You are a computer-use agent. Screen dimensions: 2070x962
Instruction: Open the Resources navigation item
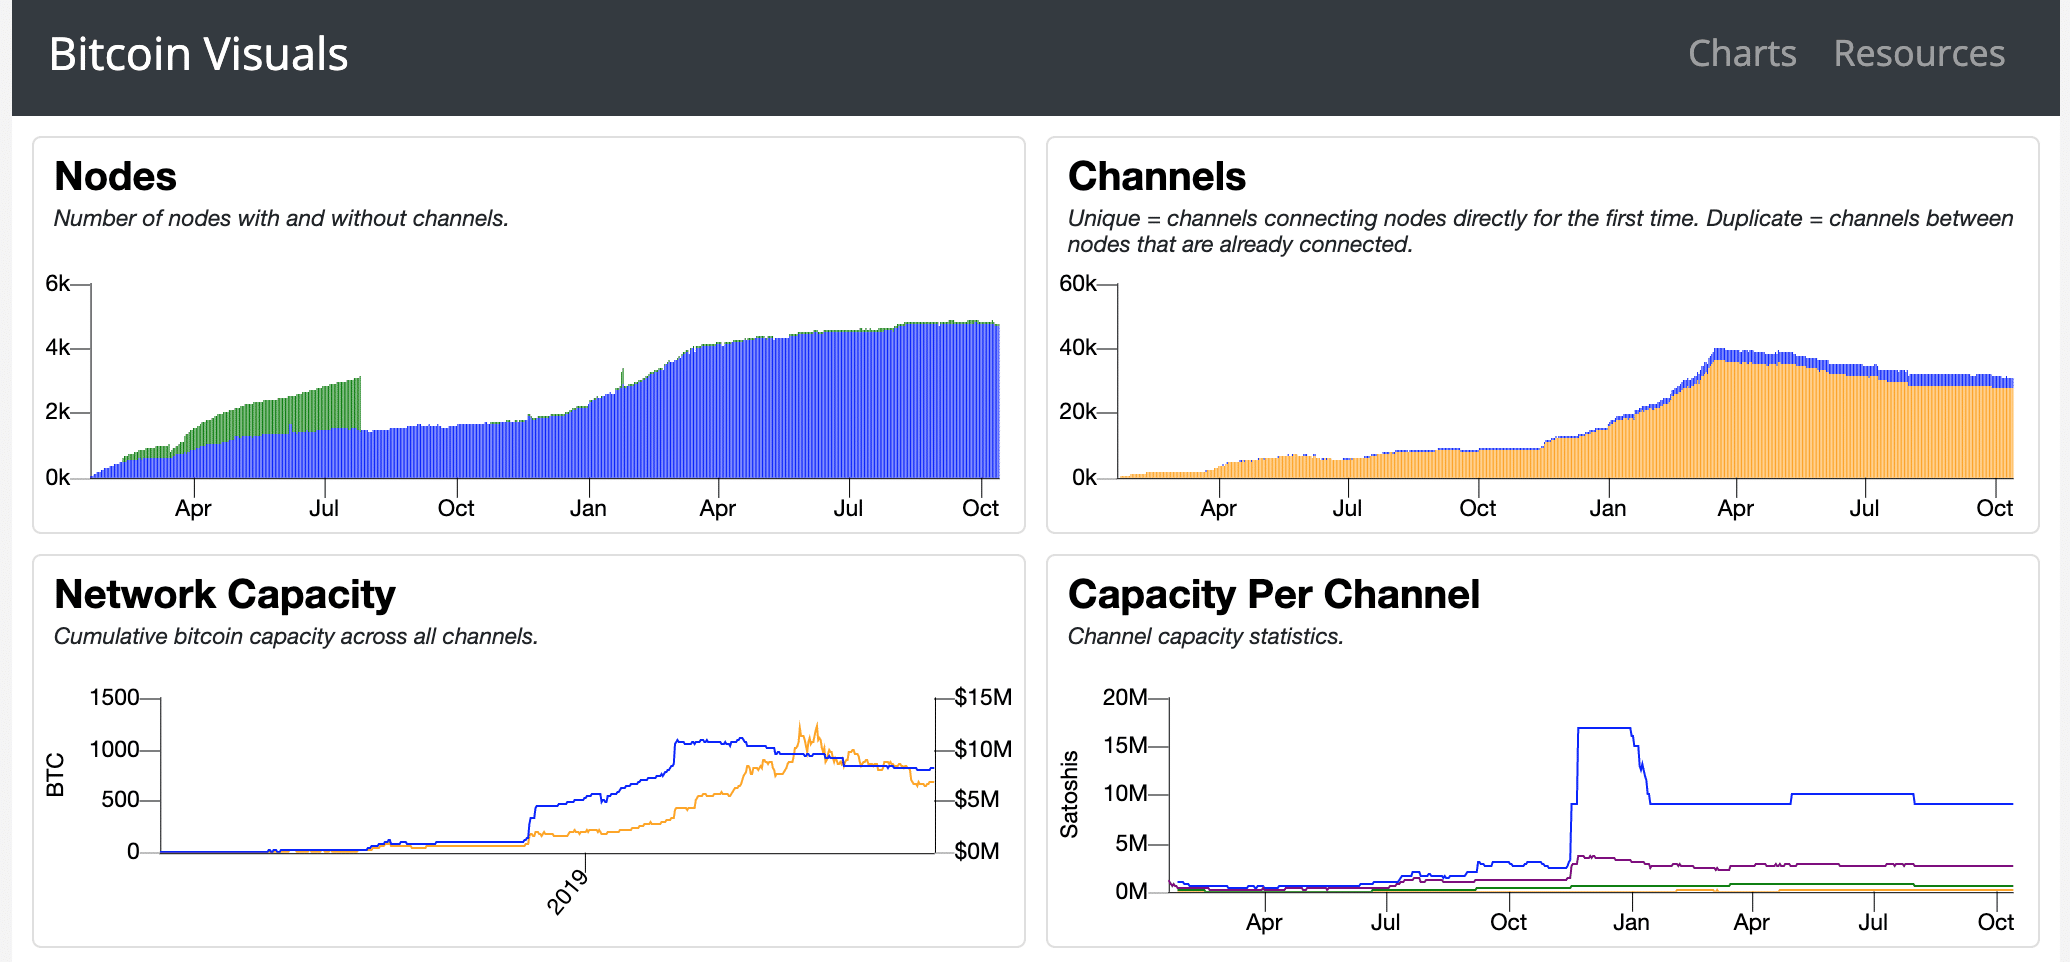pos(1919,53)
